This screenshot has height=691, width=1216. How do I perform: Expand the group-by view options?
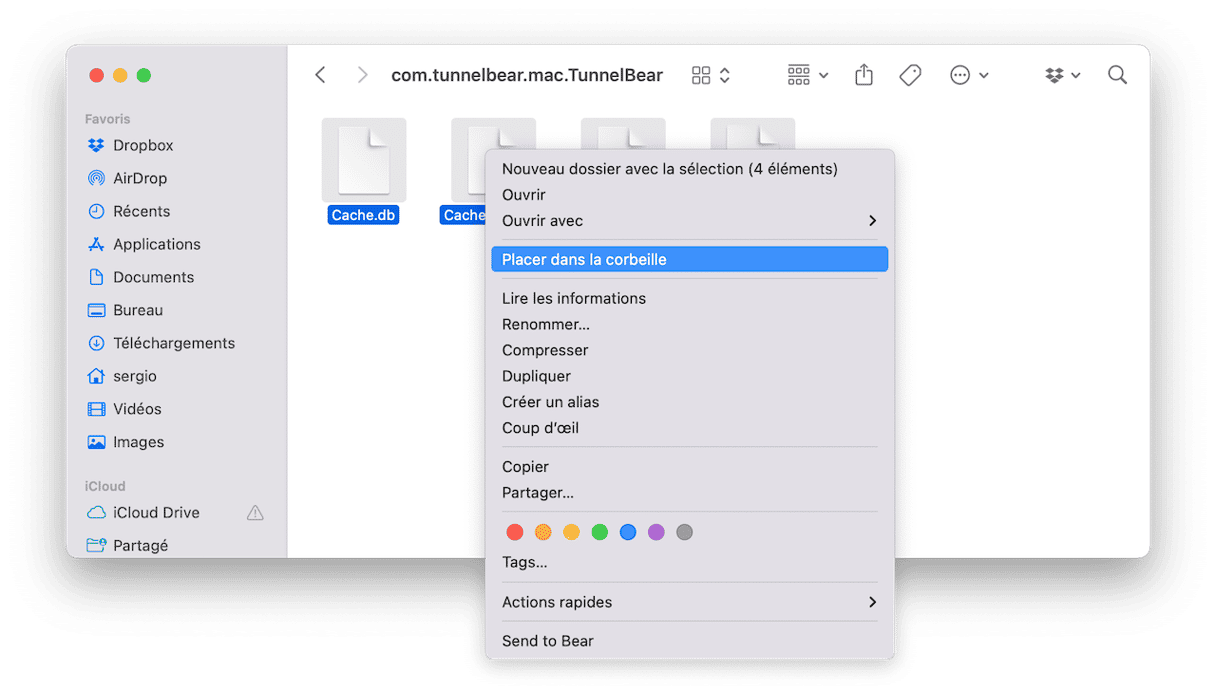(x=807, y=75)
